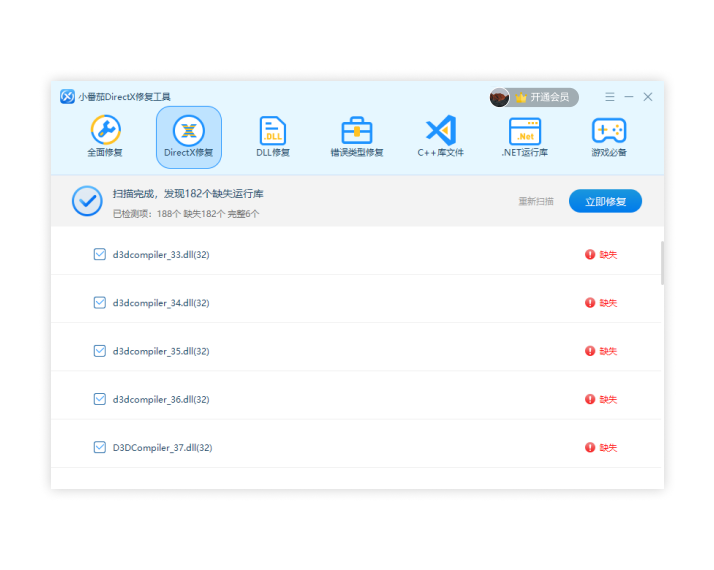Click the 重新扫描 rescan link
The width and height of the screenshot is (714, 570).
[x=536, y=201]
